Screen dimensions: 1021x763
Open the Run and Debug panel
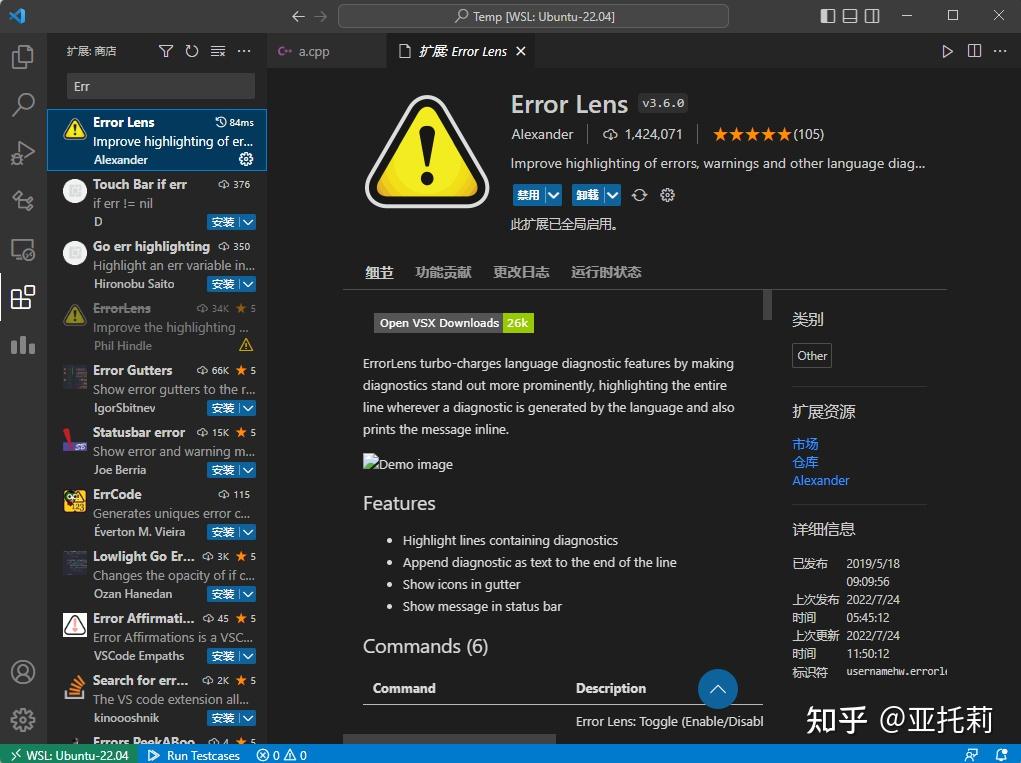click(22, 152)
